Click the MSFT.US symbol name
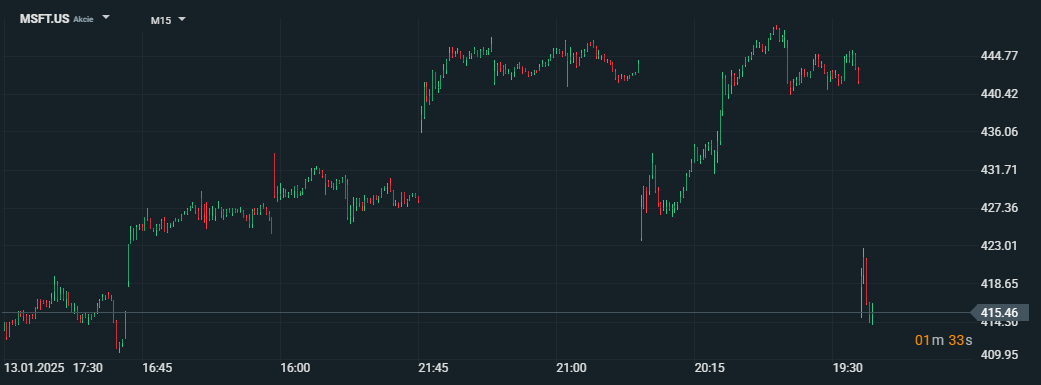 click(x=44, y=19)
